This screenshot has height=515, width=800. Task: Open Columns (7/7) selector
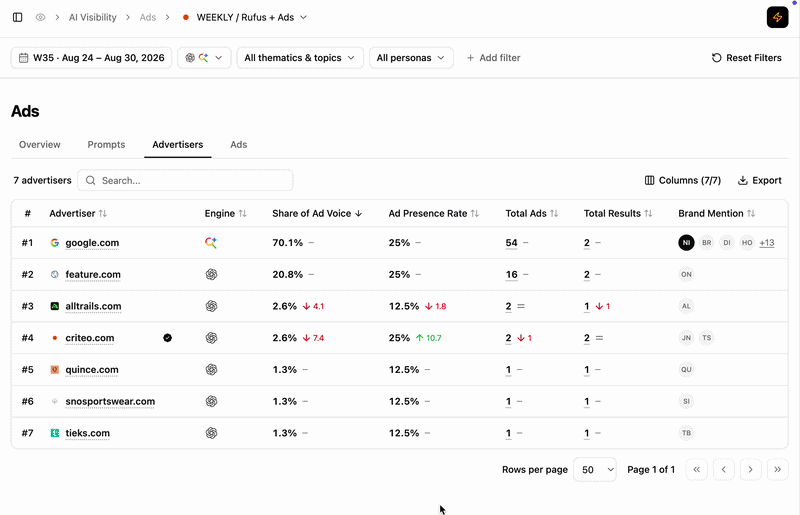(x=683, y=180)
